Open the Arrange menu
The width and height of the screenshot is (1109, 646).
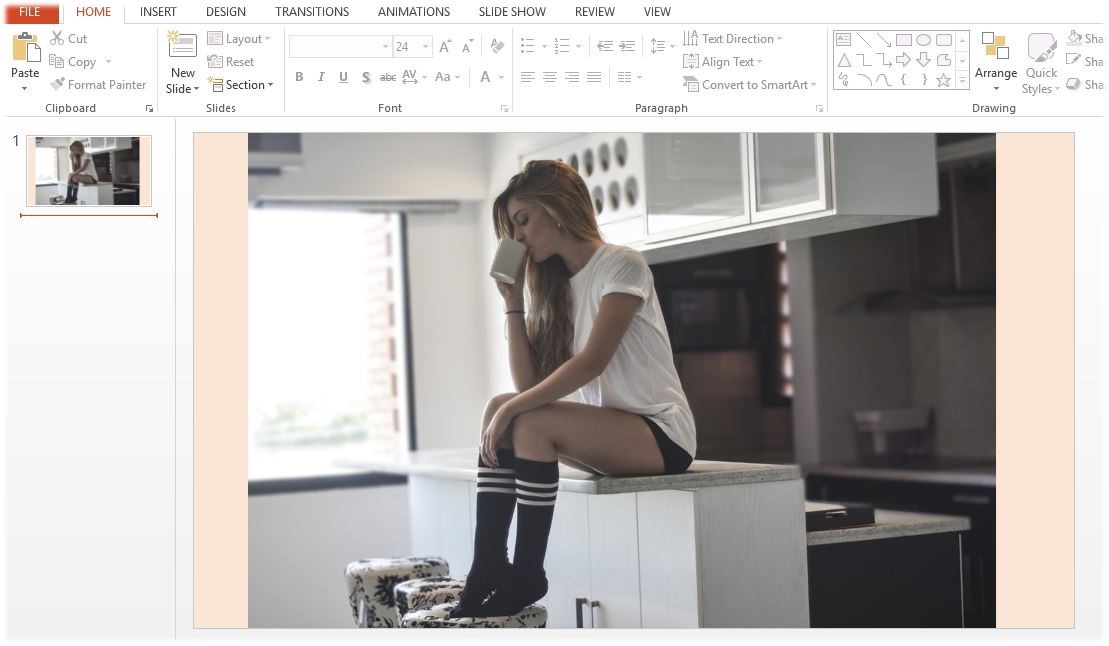pyautogui.click(x=996, y=62)
